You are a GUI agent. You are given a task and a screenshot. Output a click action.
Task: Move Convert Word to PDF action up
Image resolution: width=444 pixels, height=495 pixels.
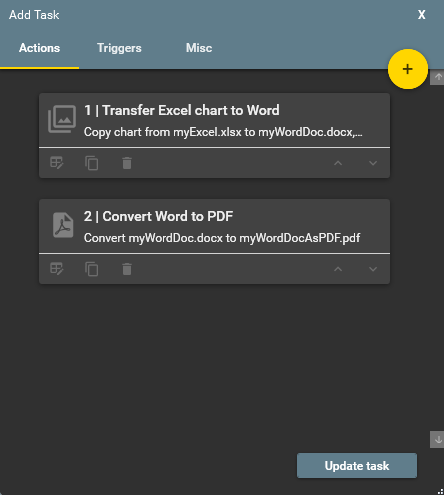tap(338, 269)
